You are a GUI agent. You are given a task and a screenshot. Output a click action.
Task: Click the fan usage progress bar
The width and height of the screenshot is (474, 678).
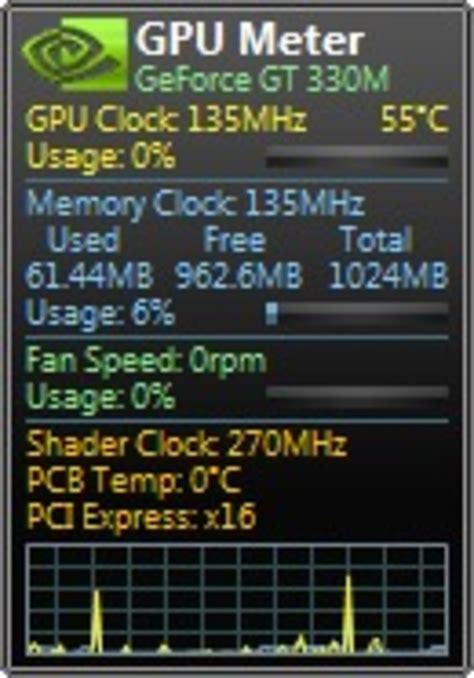click(x=357, y=392)
